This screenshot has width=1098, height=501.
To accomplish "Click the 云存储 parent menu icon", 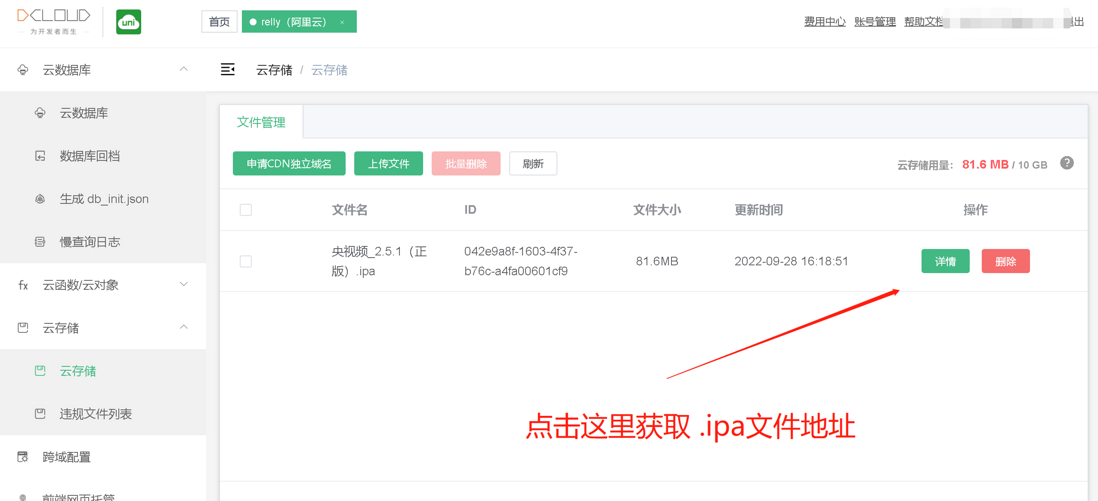I will tap(23, 328).
